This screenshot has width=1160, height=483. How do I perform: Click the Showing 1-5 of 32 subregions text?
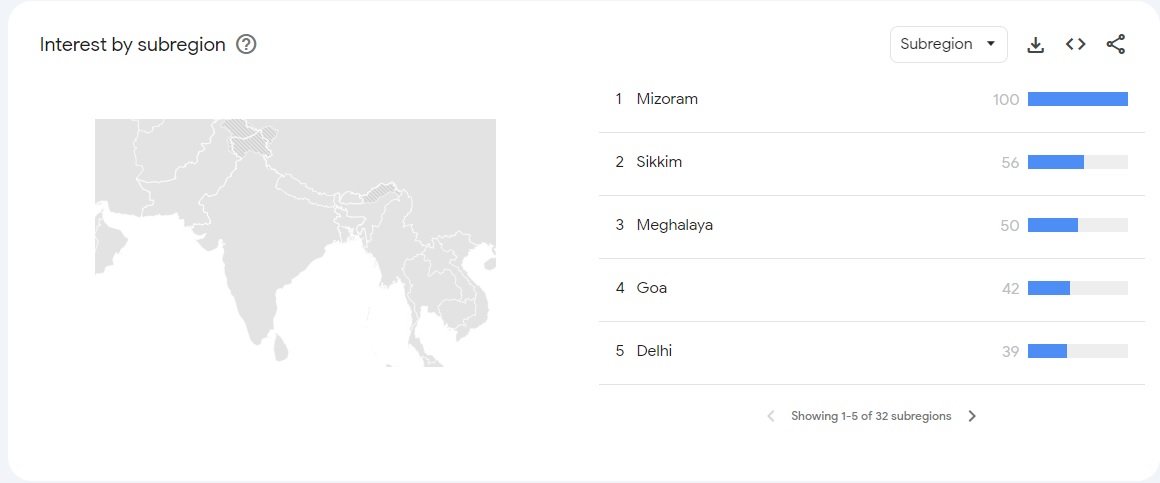point(871,416)
